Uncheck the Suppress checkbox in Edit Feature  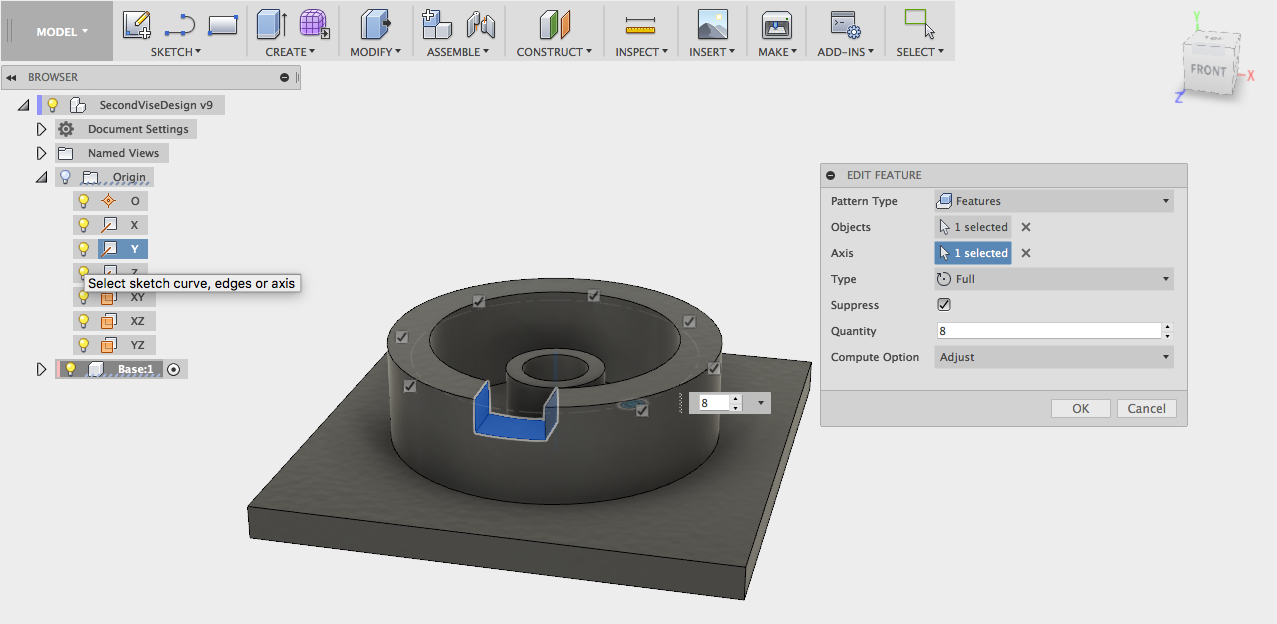coord(943,304)
